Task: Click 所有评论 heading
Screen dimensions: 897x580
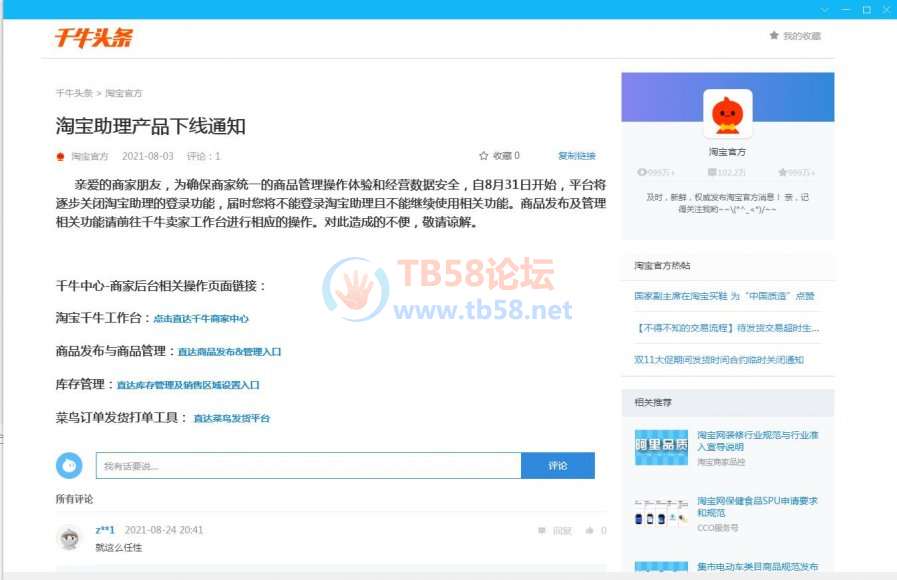Action: [74, 499]
